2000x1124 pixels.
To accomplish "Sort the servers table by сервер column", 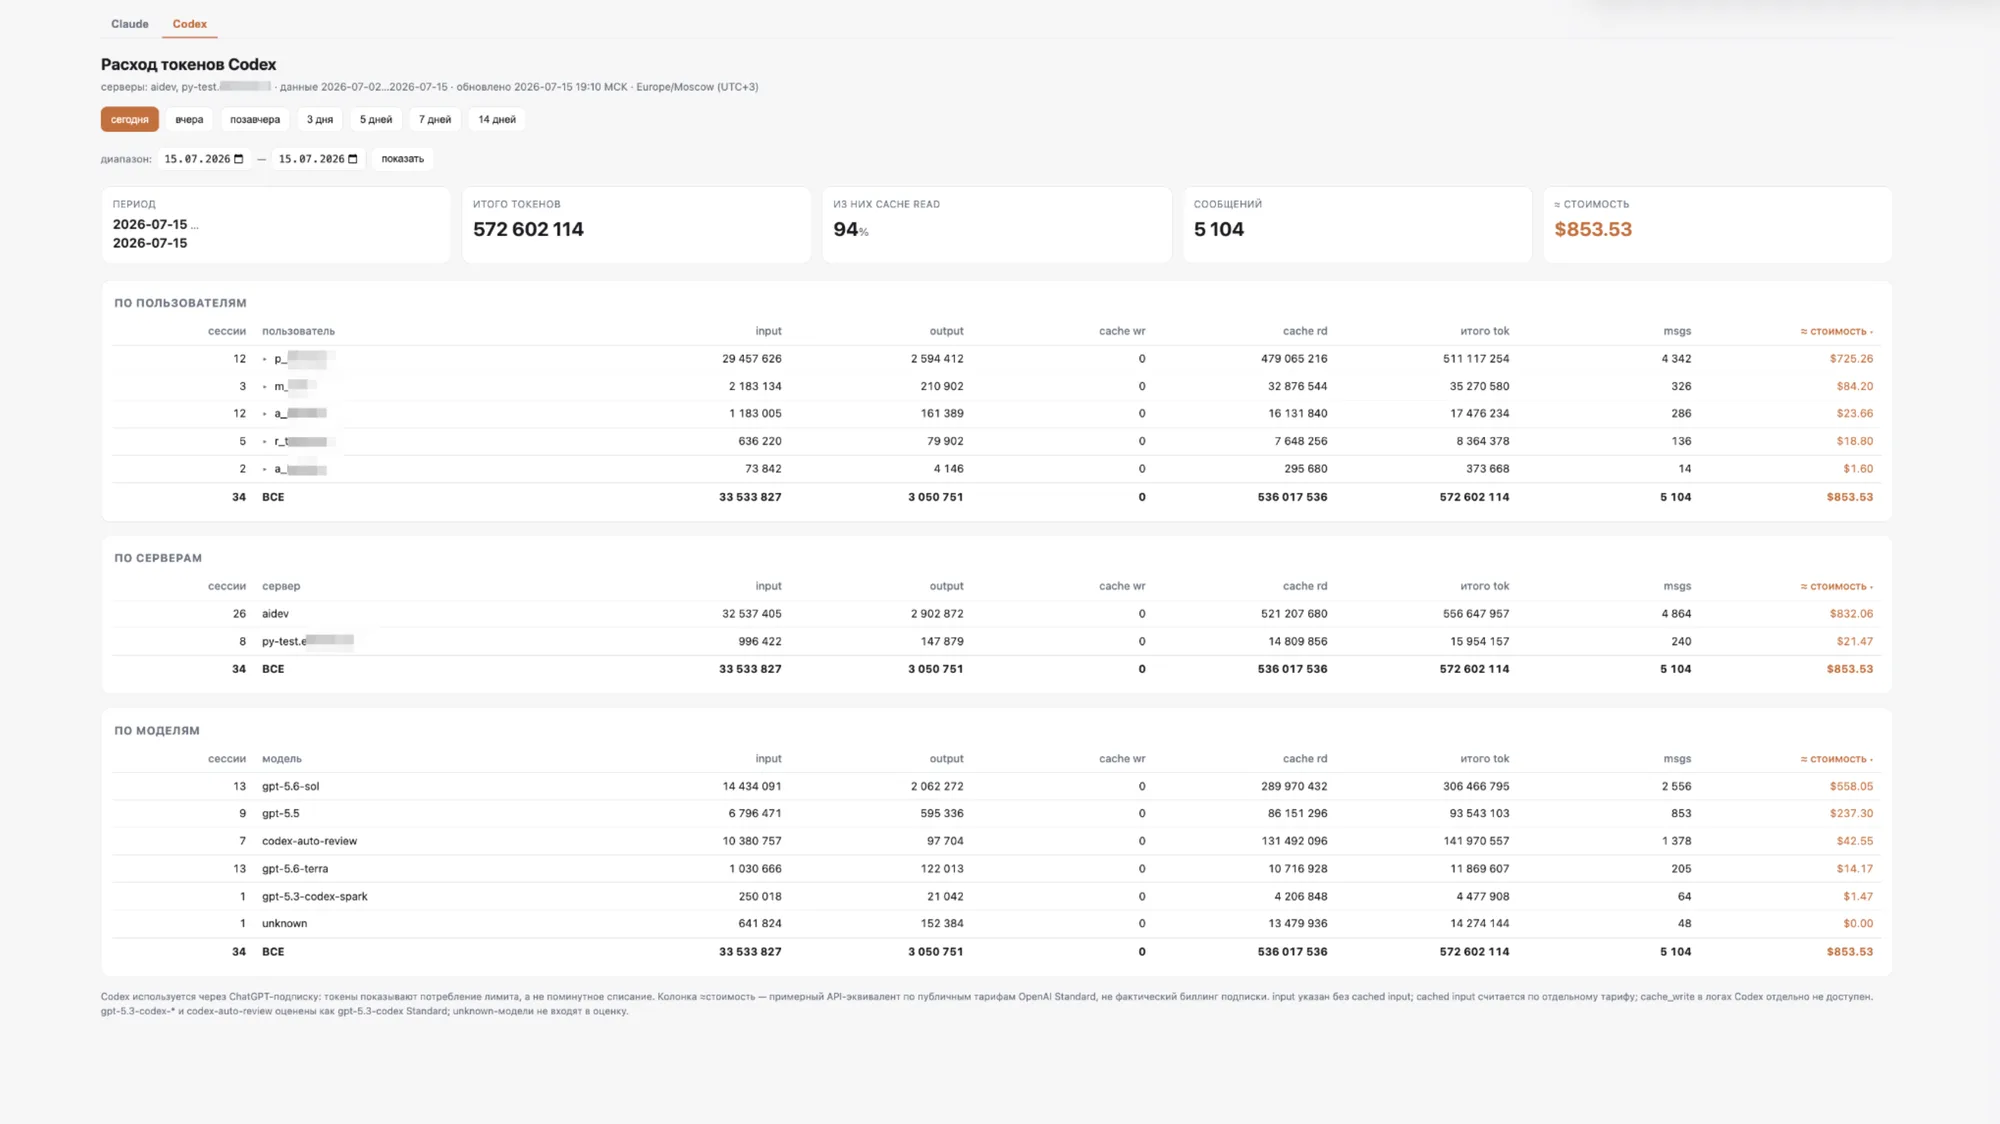I will [x=281, y=586].
